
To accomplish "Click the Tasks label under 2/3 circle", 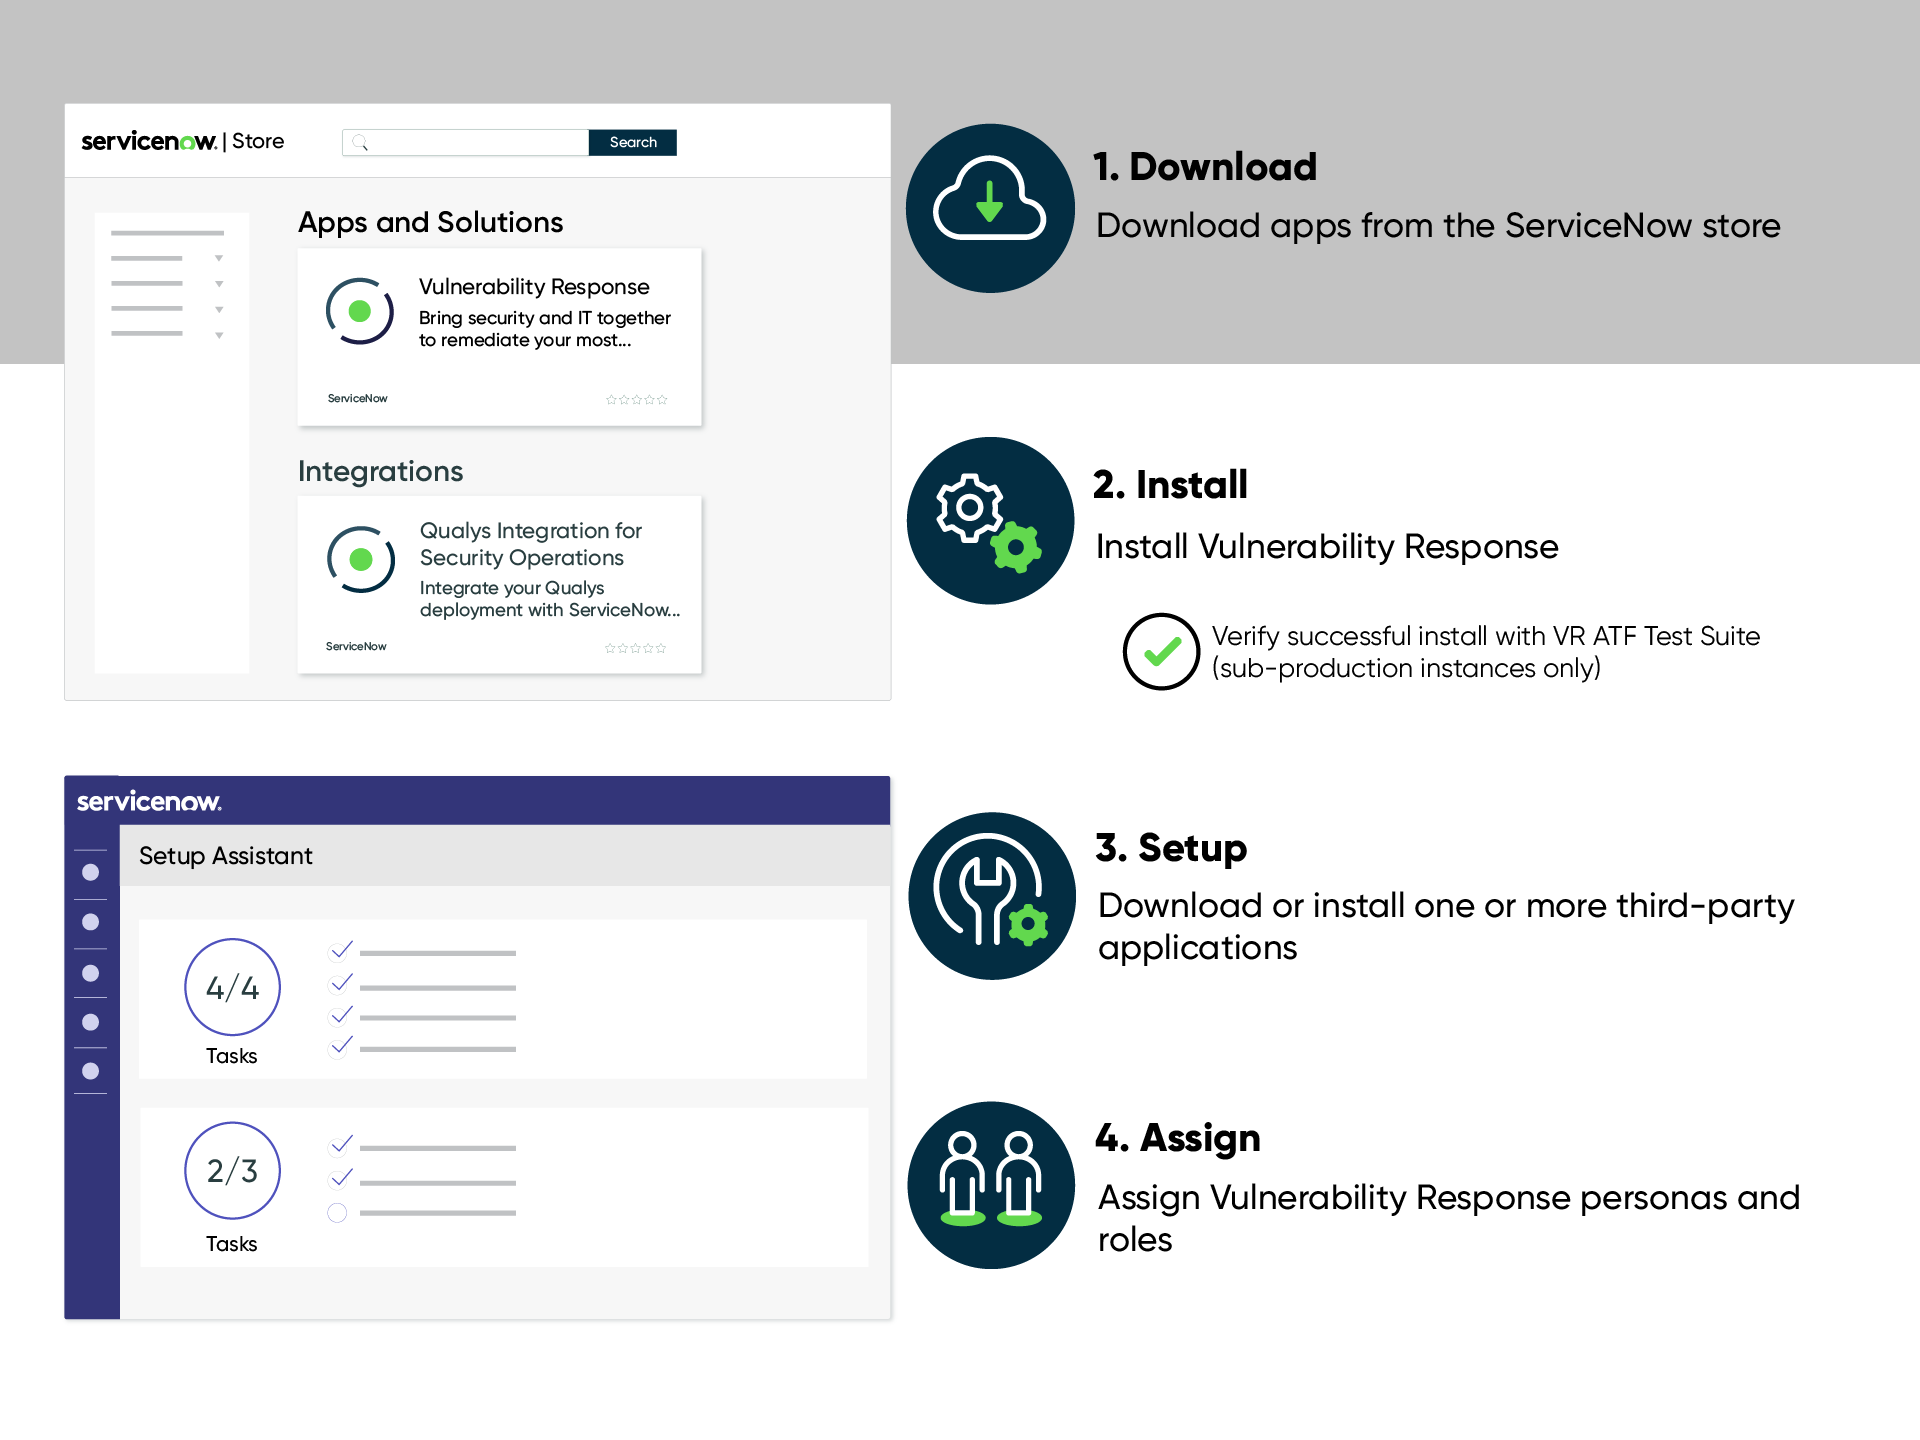I will [232, 1244].
